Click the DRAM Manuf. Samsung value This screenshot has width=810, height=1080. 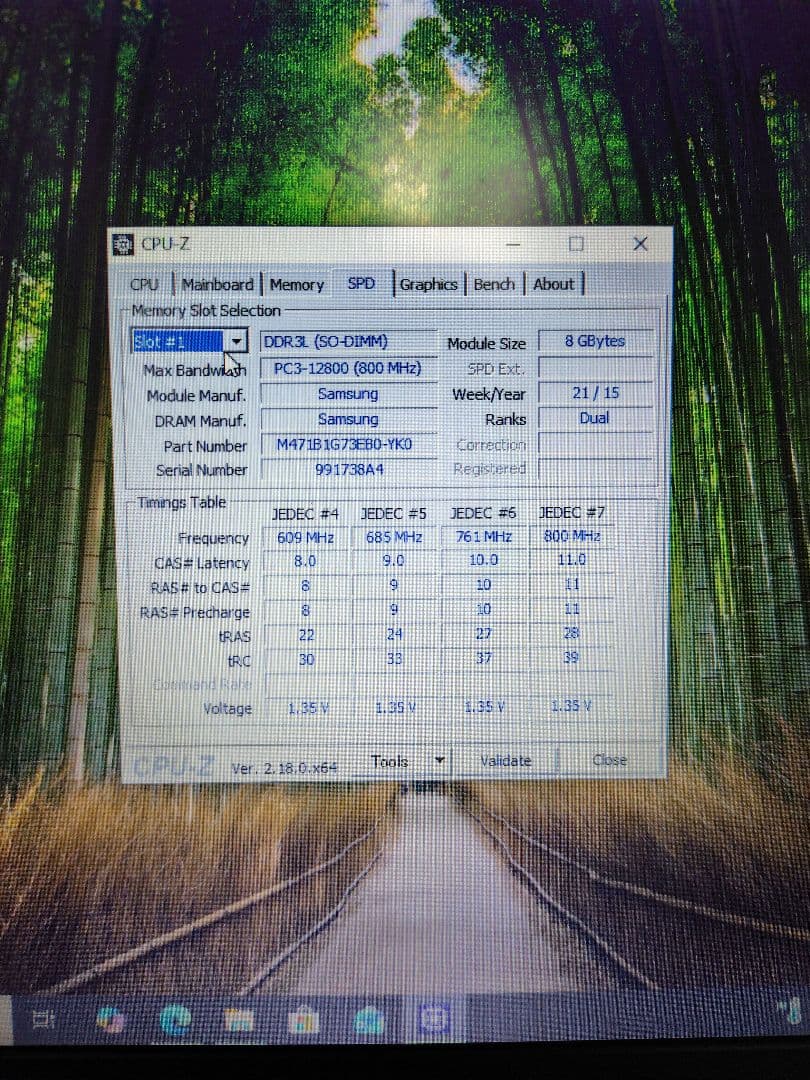349,419
